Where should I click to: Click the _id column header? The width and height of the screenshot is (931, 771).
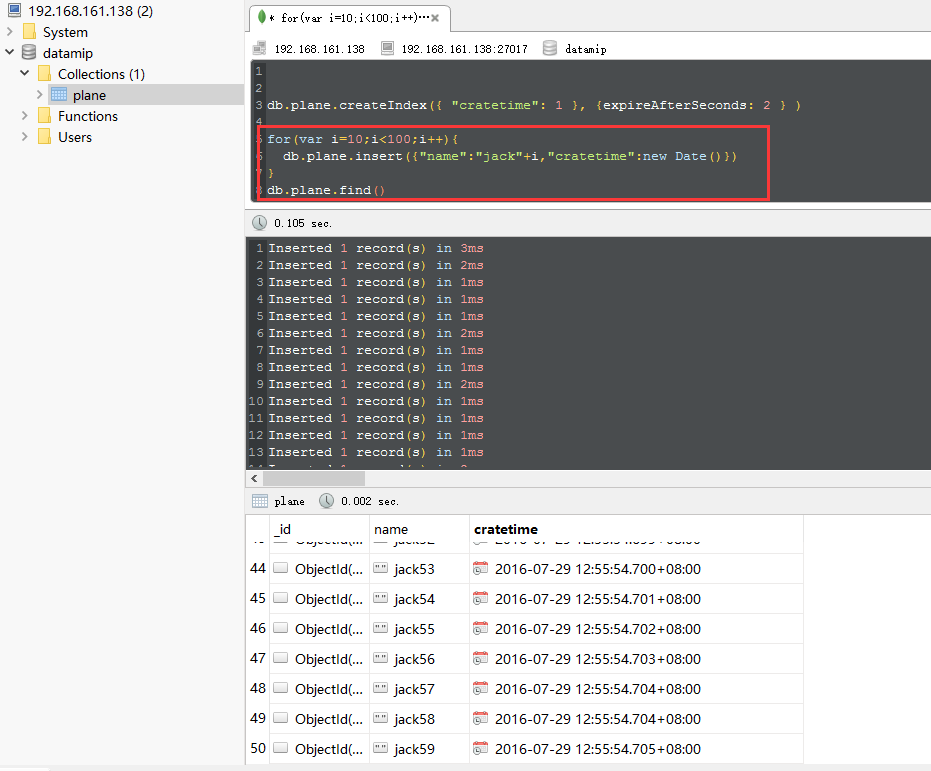click(x=319, y=529)
